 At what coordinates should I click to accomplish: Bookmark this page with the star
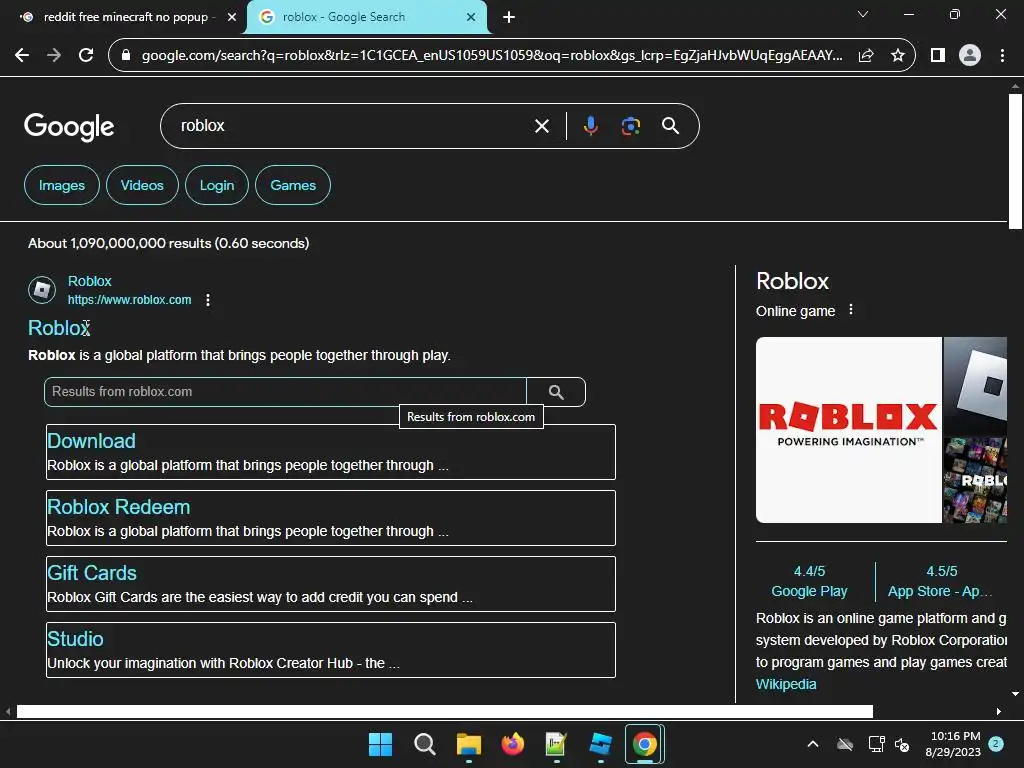click(898, 56)
